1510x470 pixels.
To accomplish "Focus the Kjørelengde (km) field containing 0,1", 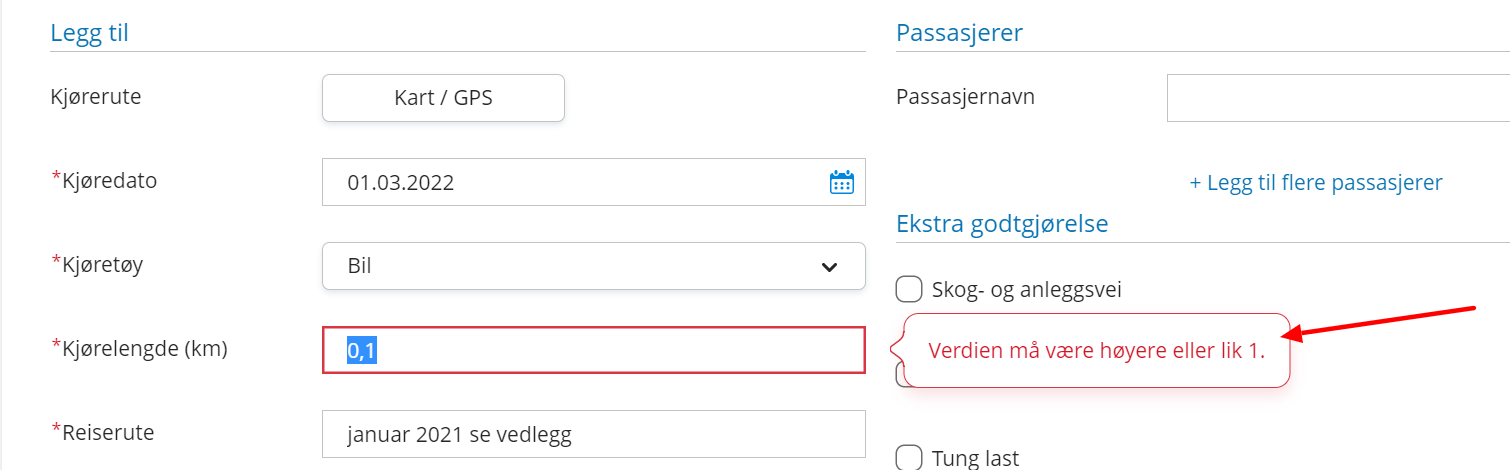I will (x=594, y=350).
